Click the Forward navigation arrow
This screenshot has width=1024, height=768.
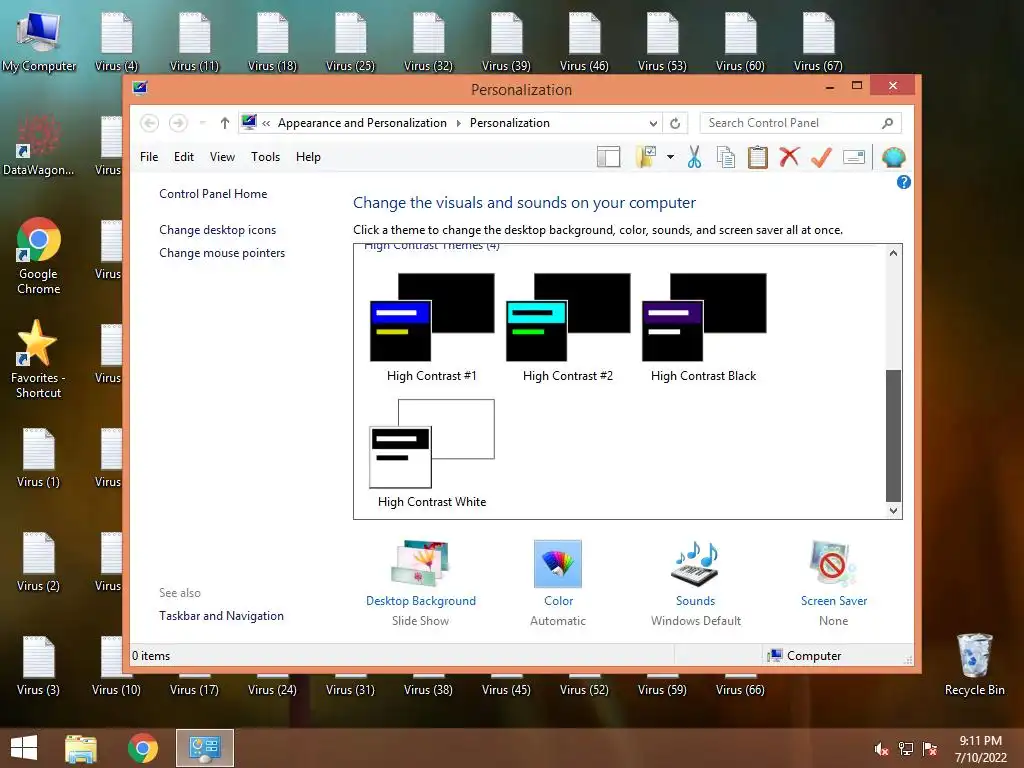(178, 123)
